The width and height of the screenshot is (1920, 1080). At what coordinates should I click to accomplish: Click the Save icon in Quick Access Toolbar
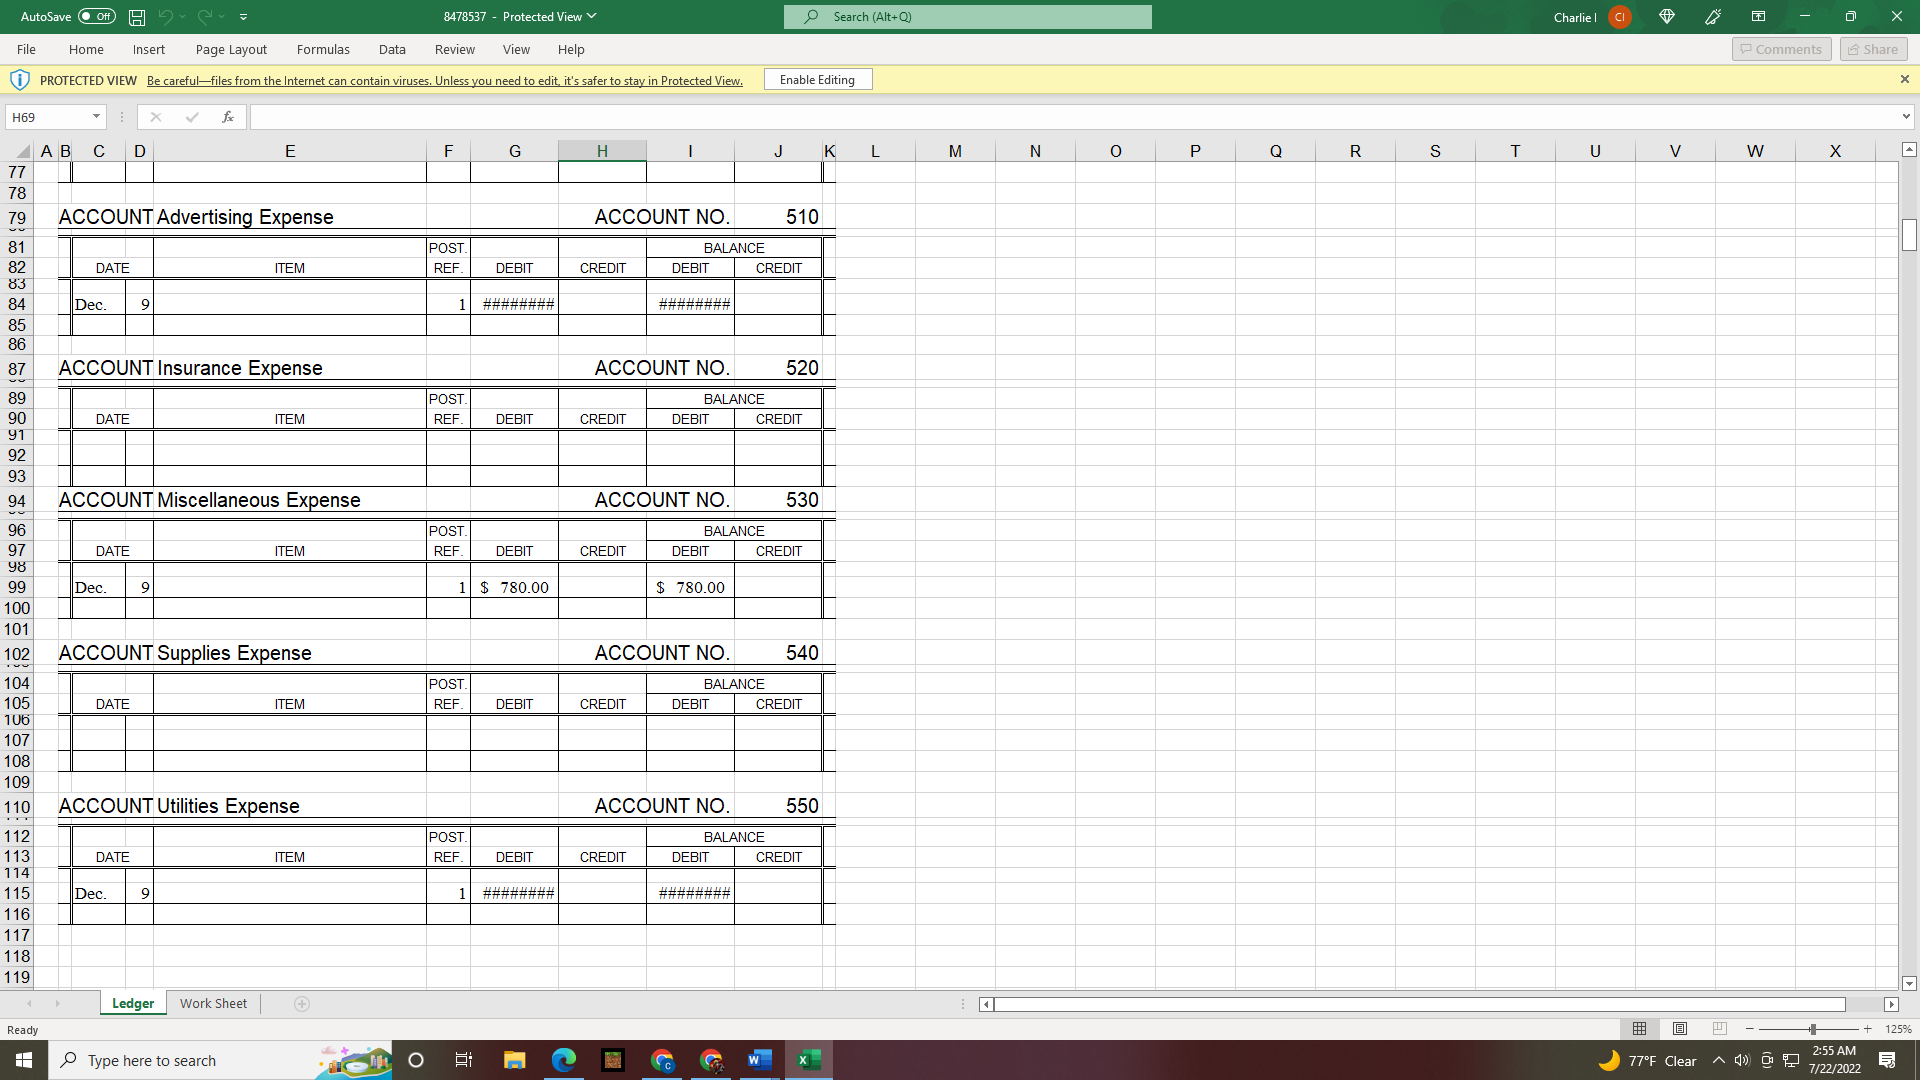click(x=135, y=16)
